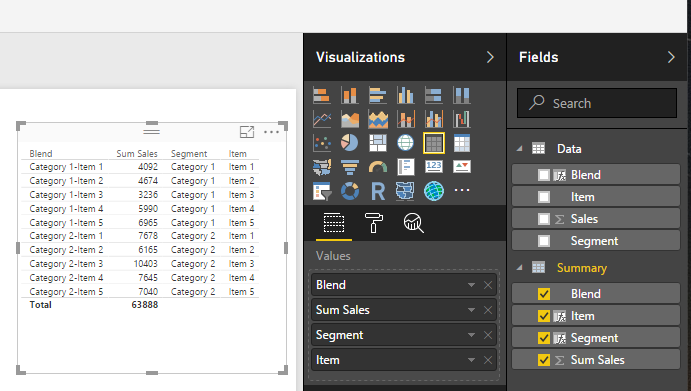The width and height of the screenshot is (691, 391).
Task: Select the highlighted table visual
Action: 434,143
